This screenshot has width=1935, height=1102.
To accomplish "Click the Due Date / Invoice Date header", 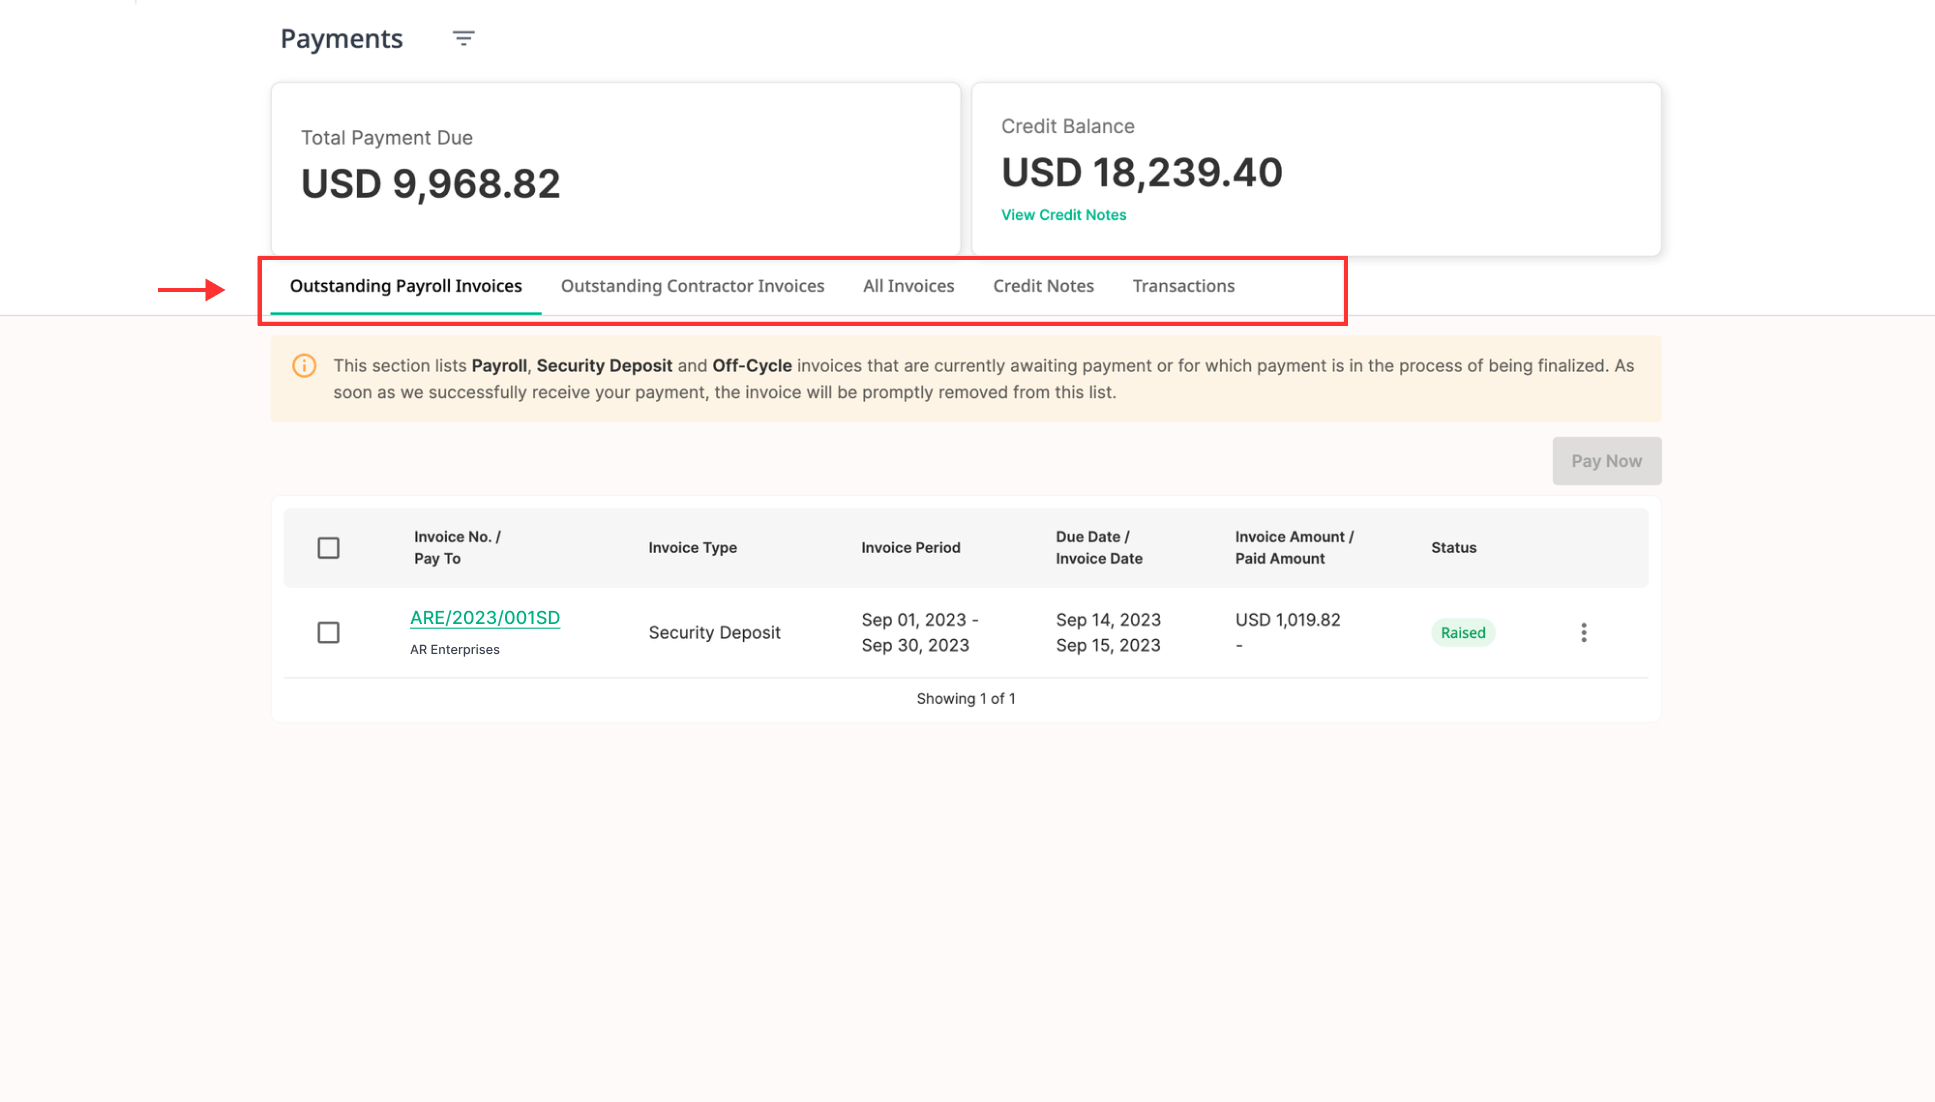I will coord(1098,548).
